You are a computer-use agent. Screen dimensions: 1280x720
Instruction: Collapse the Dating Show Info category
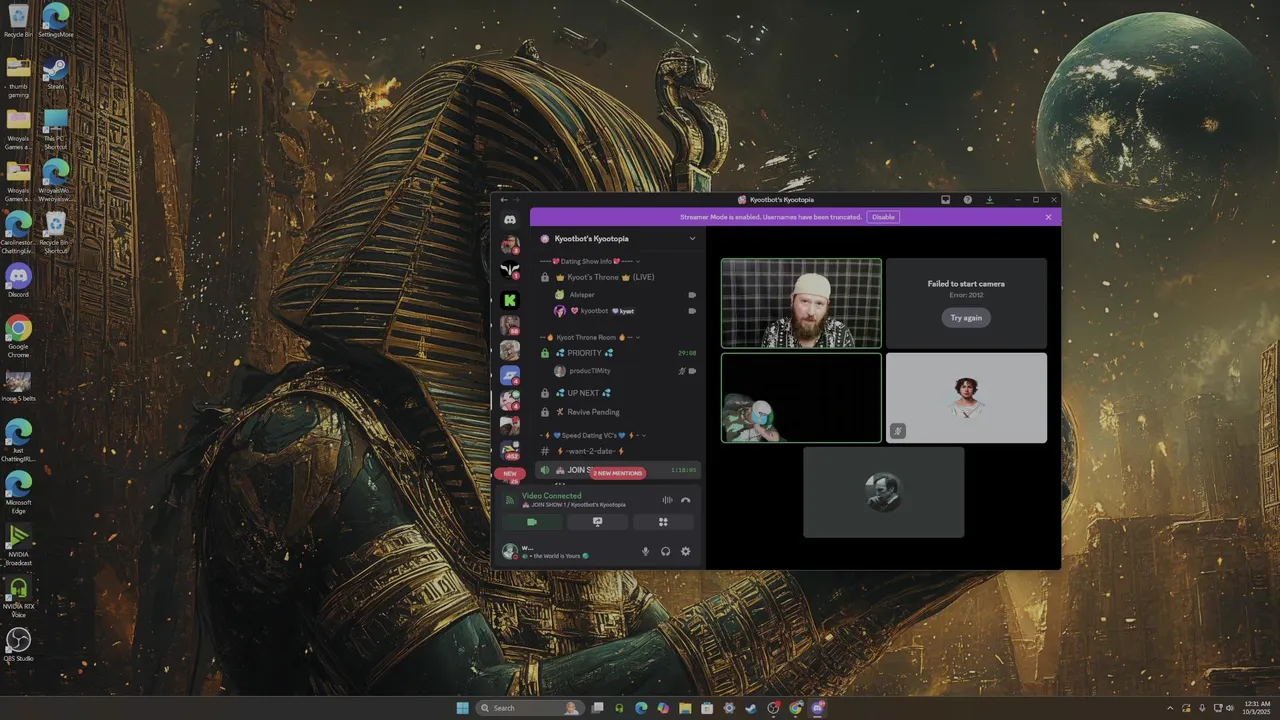click(590, 261)
